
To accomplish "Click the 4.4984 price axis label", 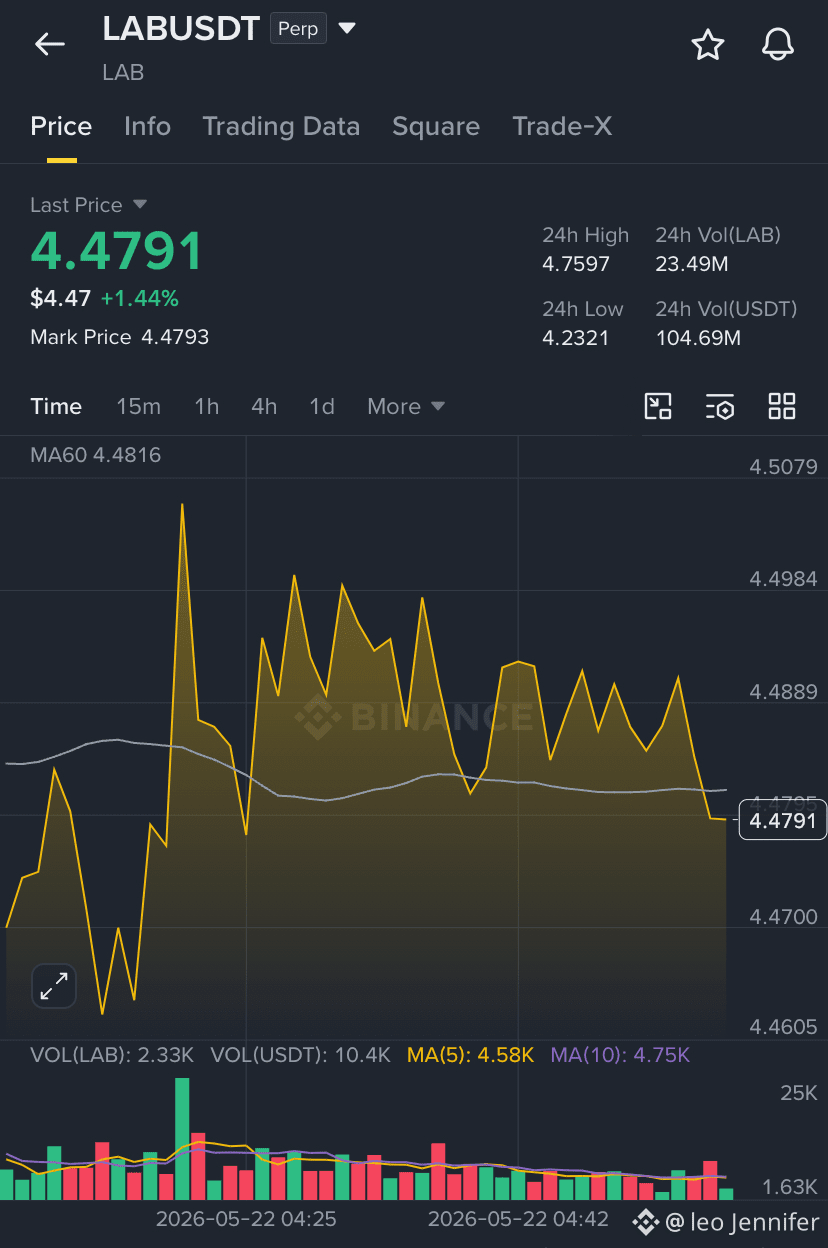I will click(783, 579).
